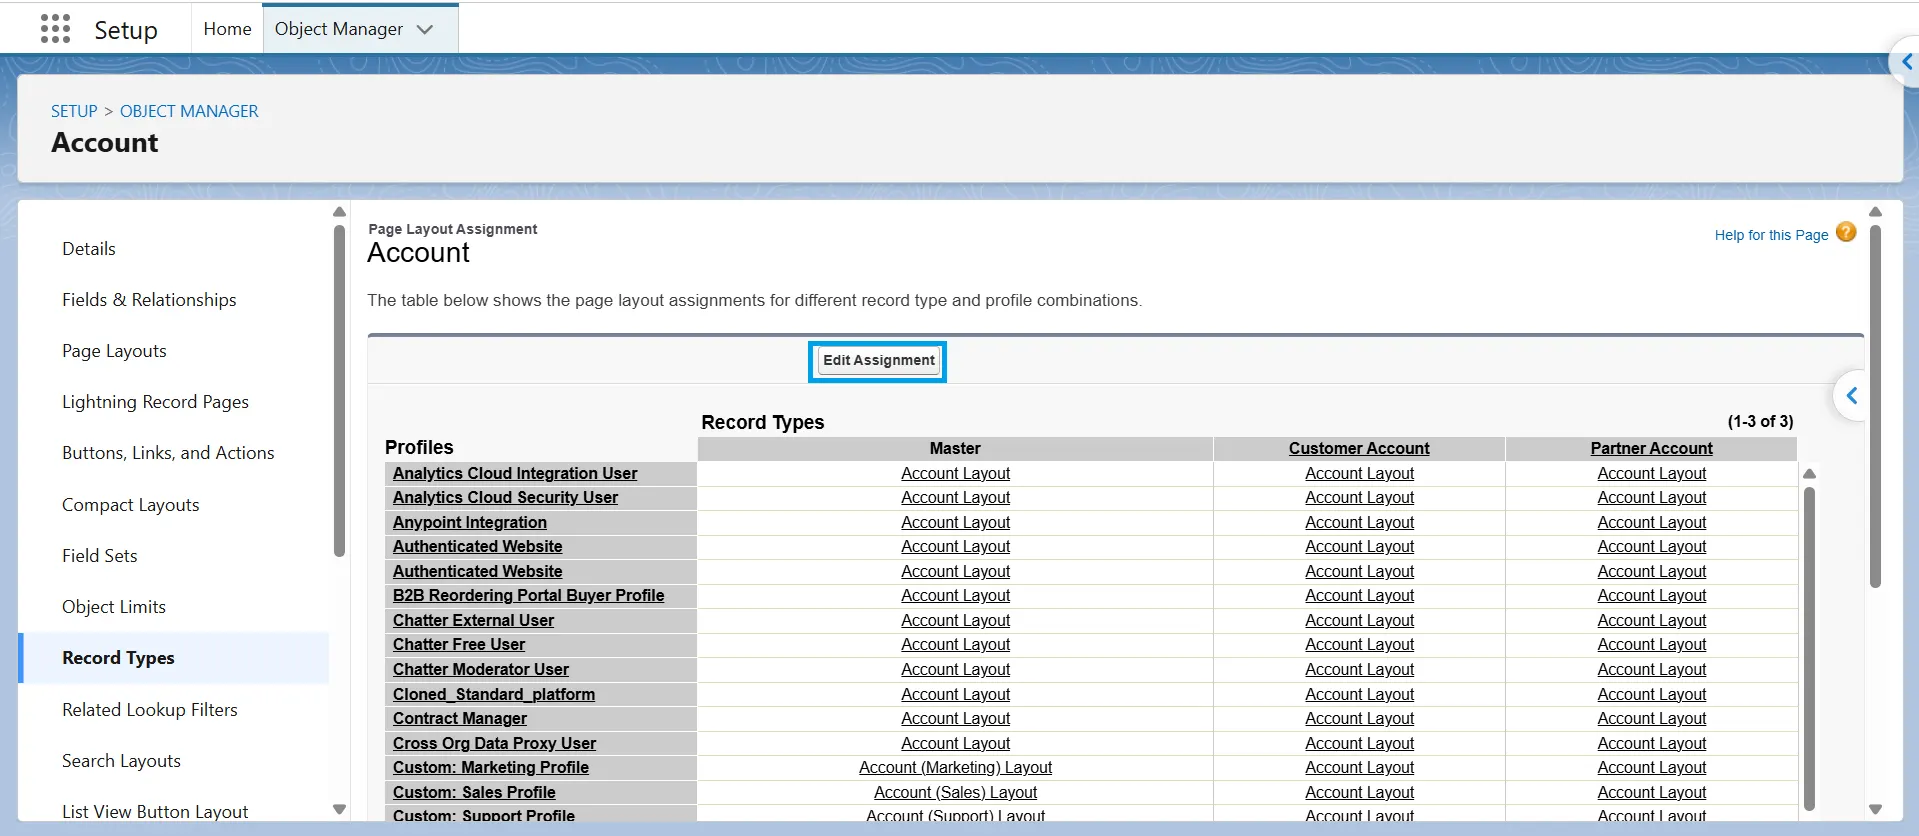The image size is (1919, 836).
Task: Open Partner Account record type header
Action: pyautogui.click(x=1651, y=449)
